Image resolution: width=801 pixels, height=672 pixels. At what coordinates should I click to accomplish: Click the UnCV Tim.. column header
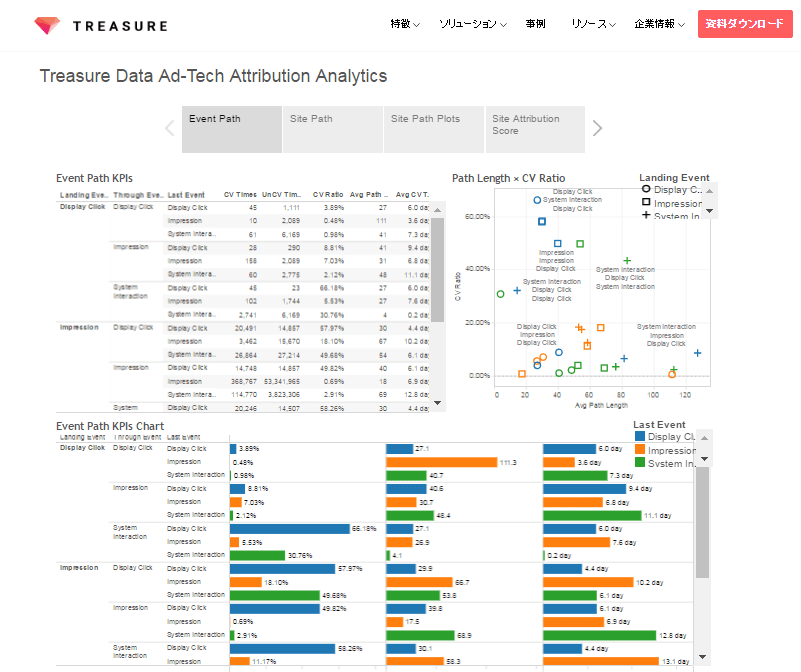(281, 195)
